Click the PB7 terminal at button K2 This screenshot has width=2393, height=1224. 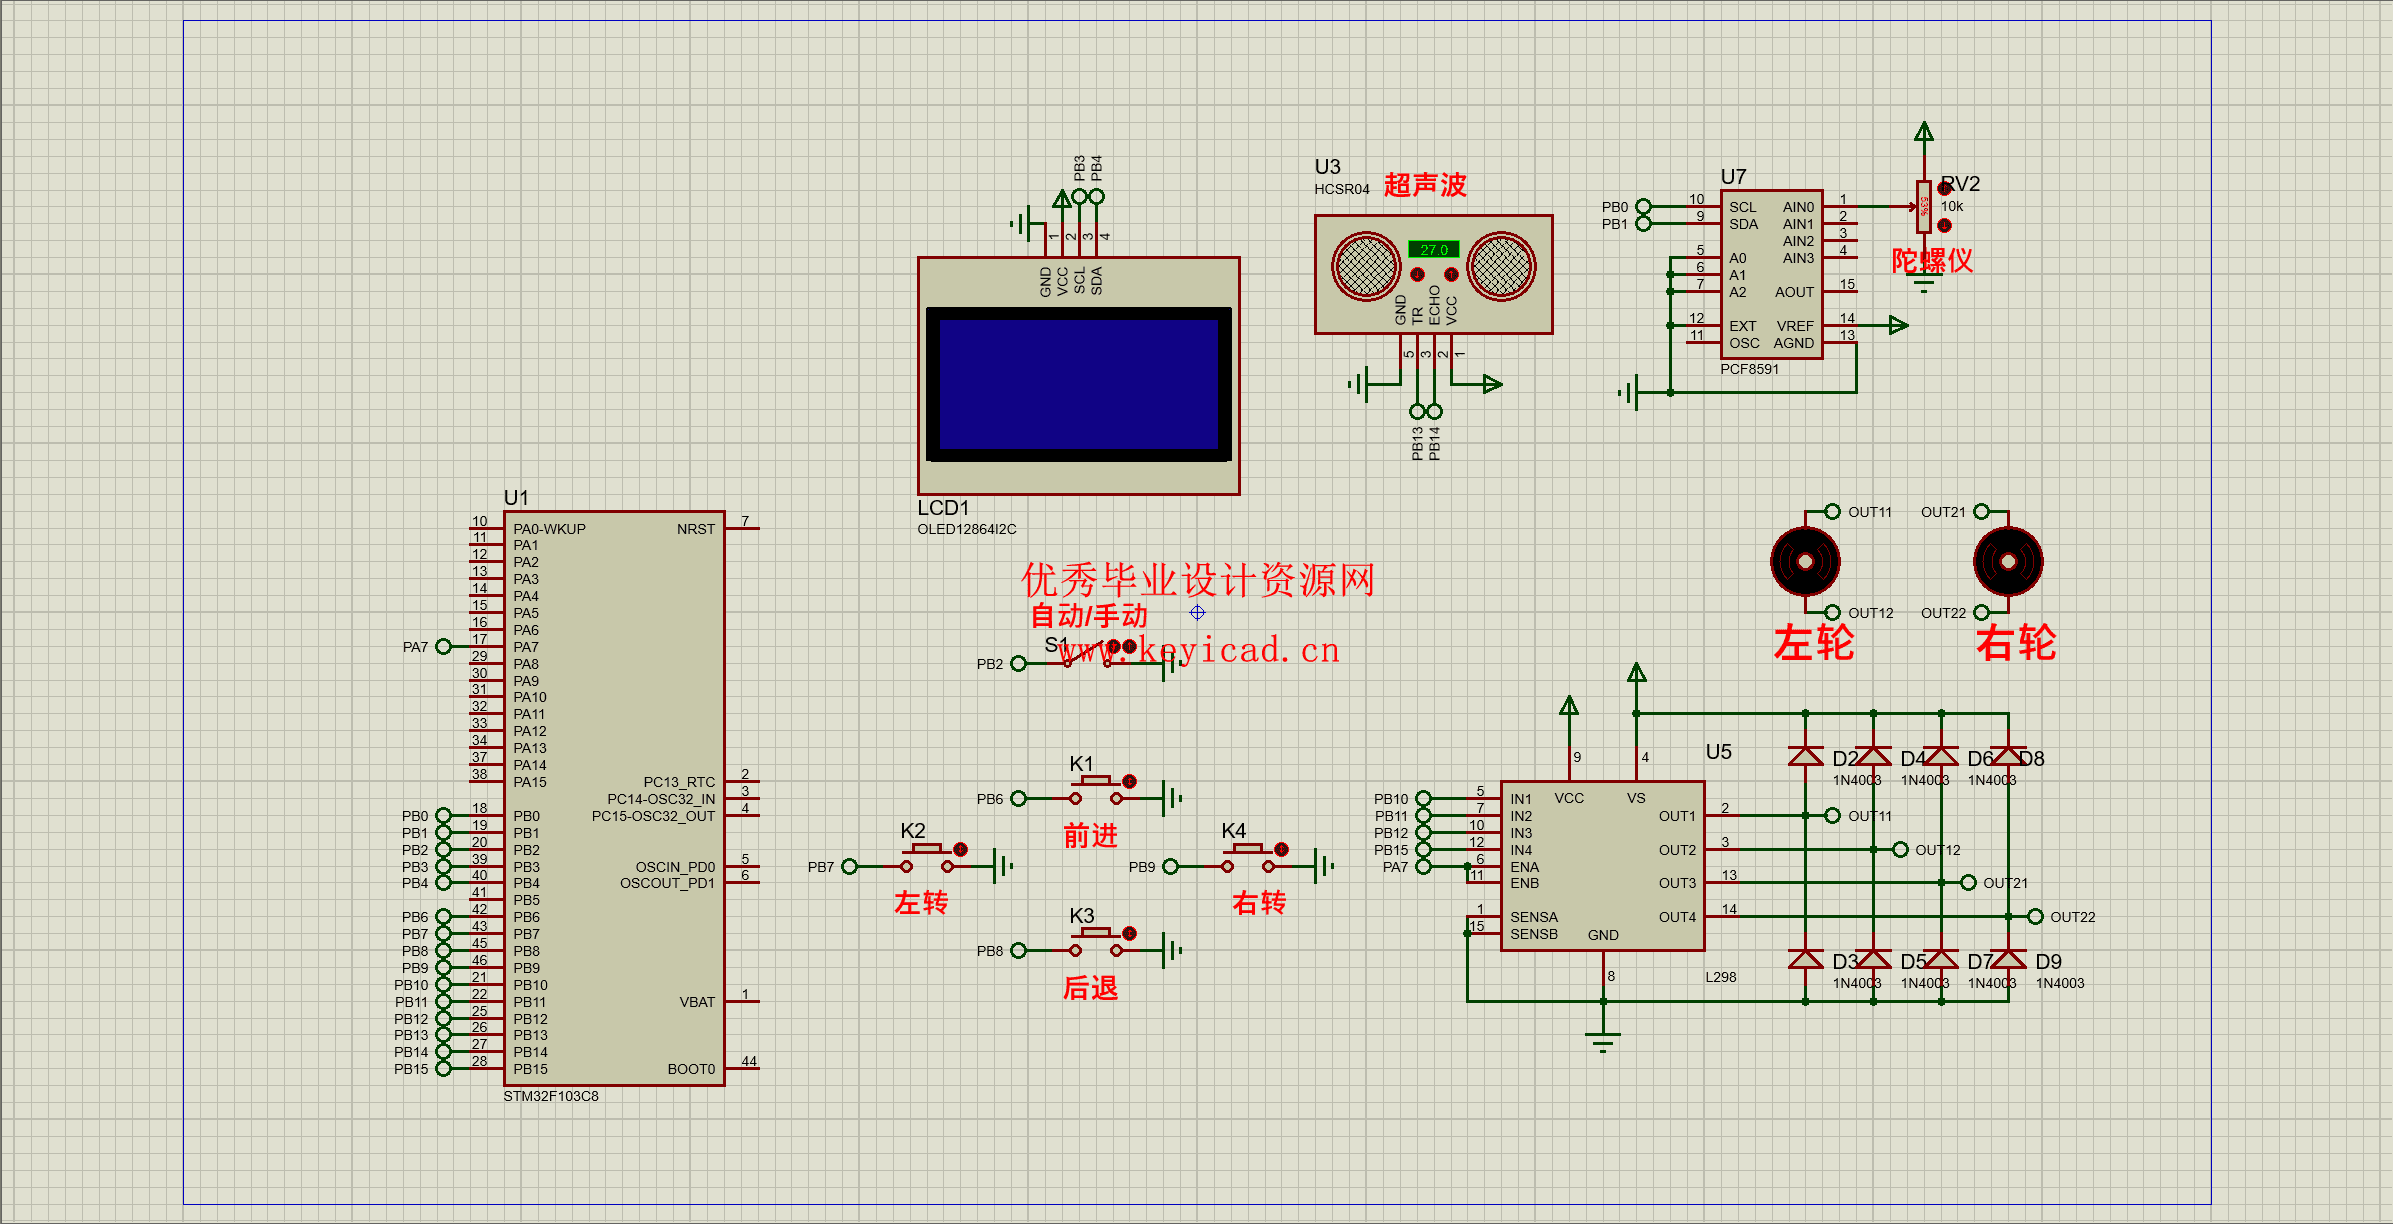pos(849,866)
